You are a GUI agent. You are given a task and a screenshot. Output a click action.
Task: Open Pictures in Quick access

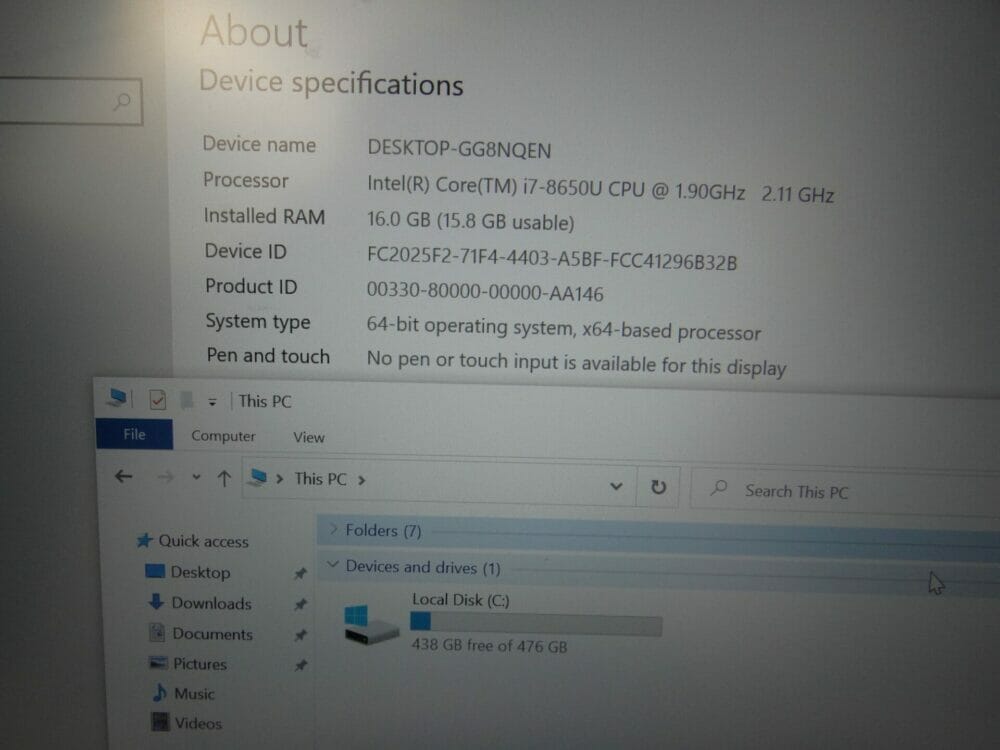[x=200, y=664]
